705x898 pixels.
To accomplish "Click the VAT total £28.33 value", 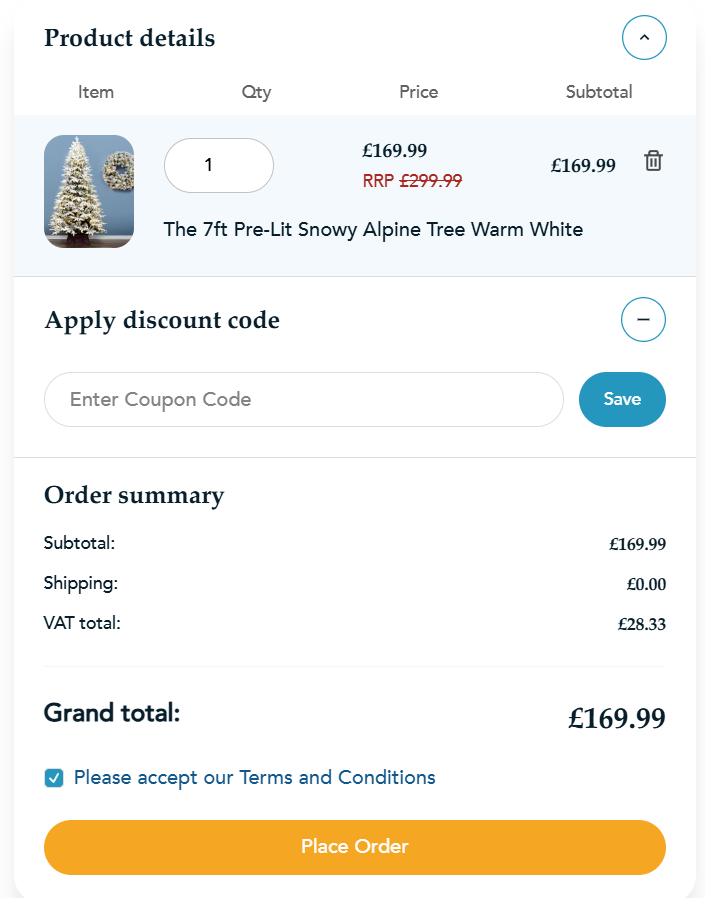I will click(641, 625).
